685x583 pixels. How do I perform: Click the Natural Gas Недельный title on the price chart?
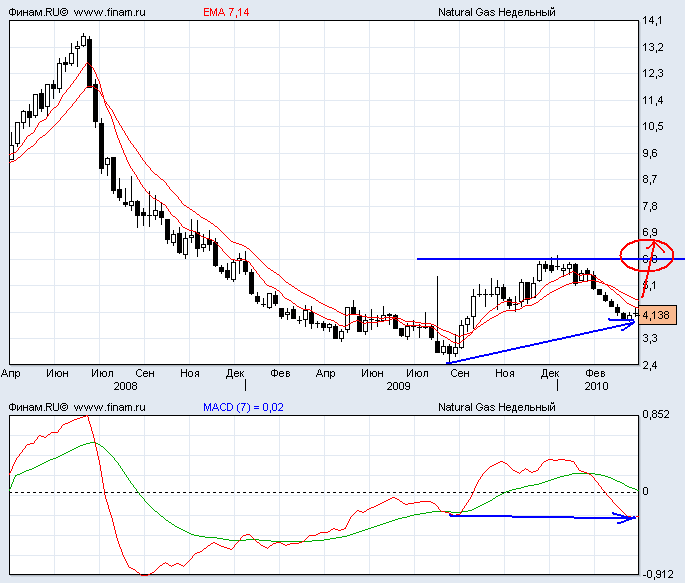coord(497,12)
